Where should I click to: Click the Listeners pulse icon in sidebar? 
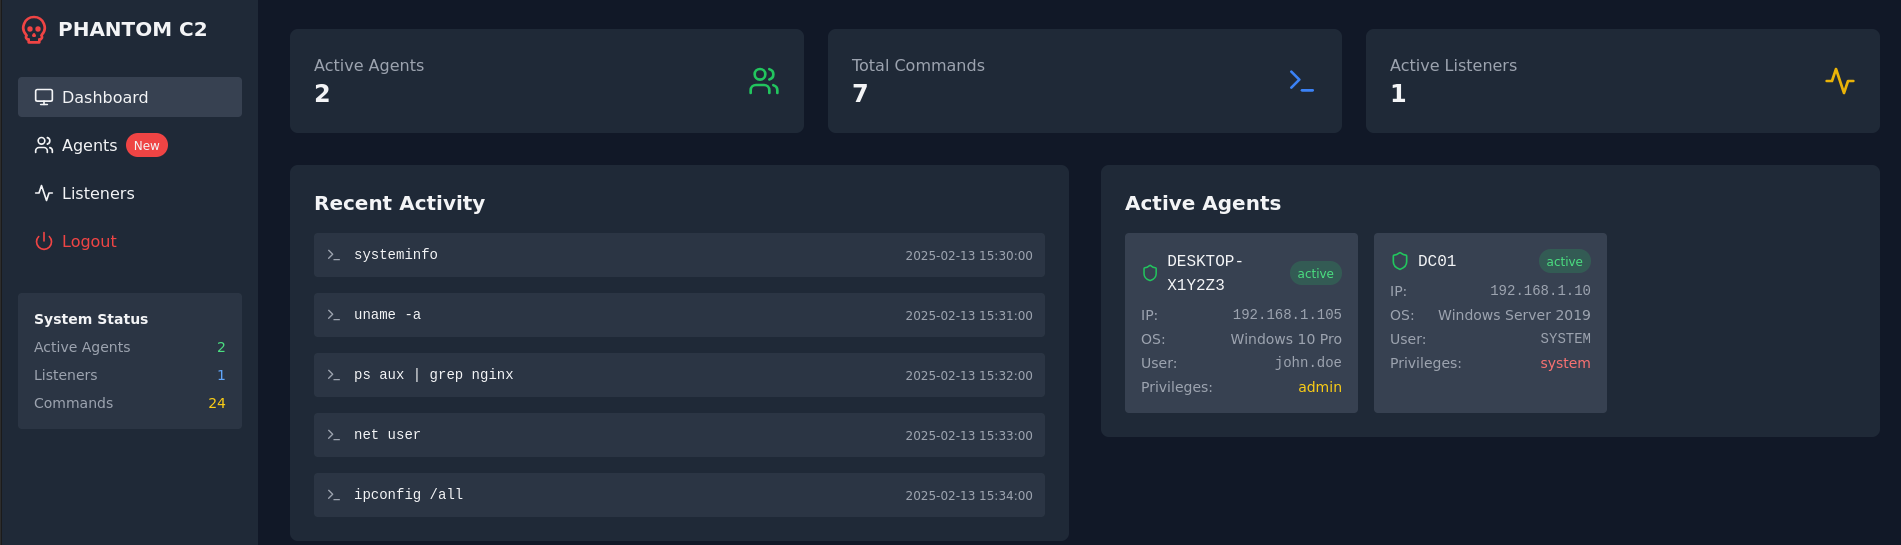tap(44, 193)
